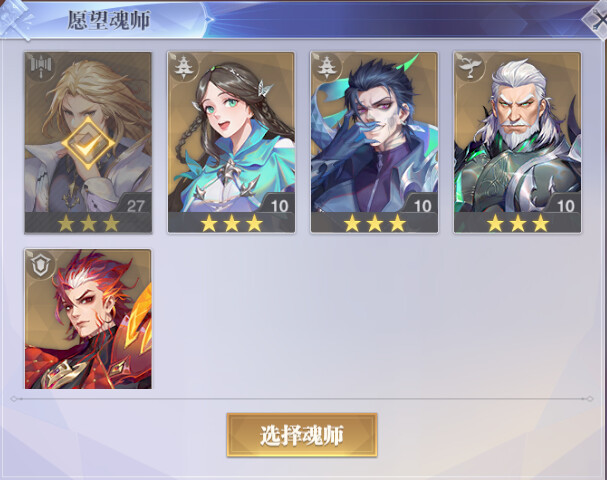This screenshot has height=480, width=607.
Task: Click the hammer emblem beside 愿望魂师 title
Action: pyautogui.click(x=16, y=19)
